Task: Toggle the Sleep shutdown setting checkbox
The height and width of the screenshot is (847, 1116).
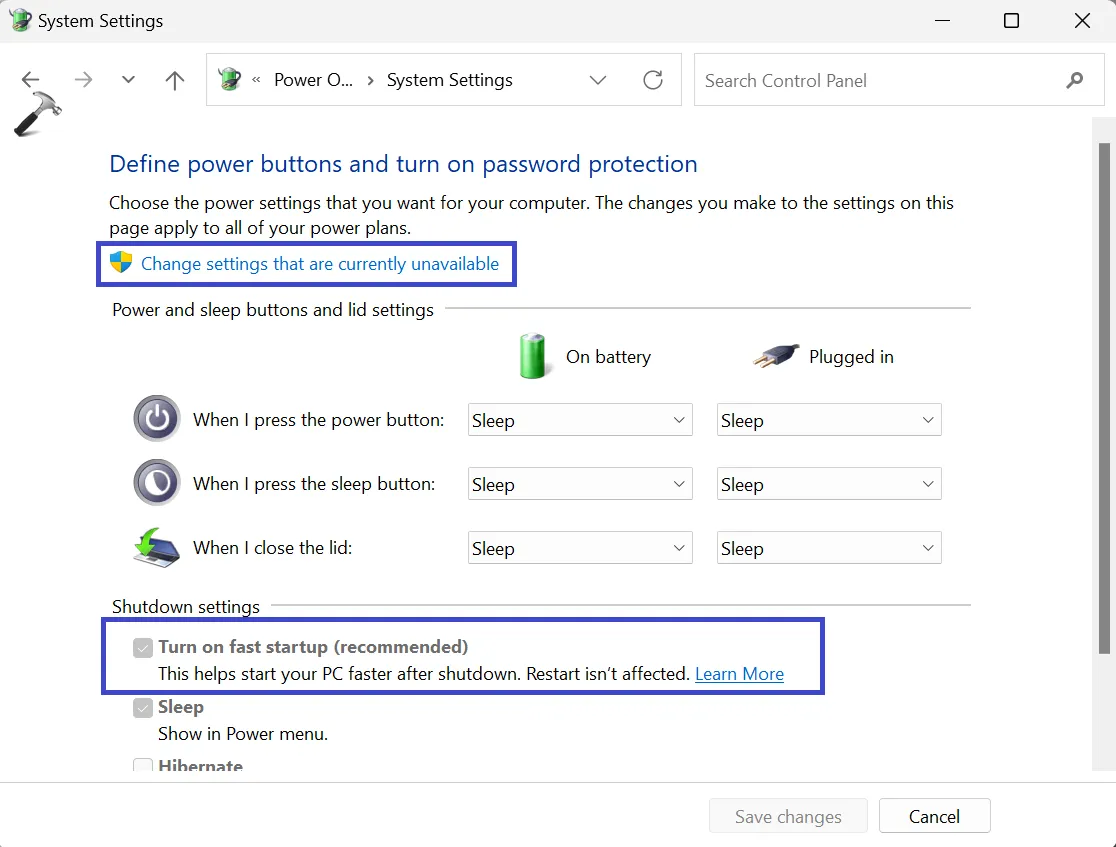Action: 142,707
